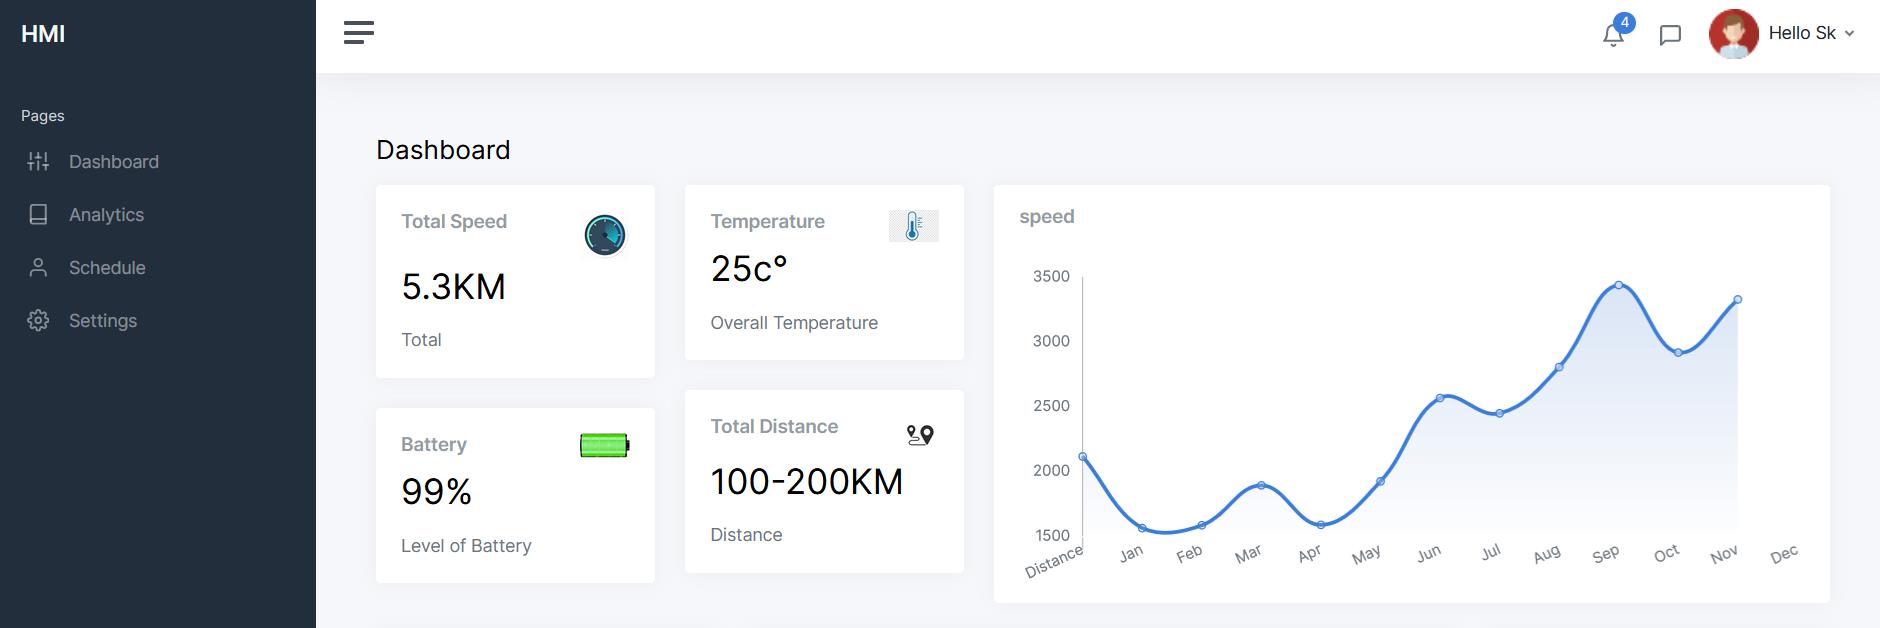Click the Hello Sk username text
The image size is (1880, 628).
pos(1801,33)
